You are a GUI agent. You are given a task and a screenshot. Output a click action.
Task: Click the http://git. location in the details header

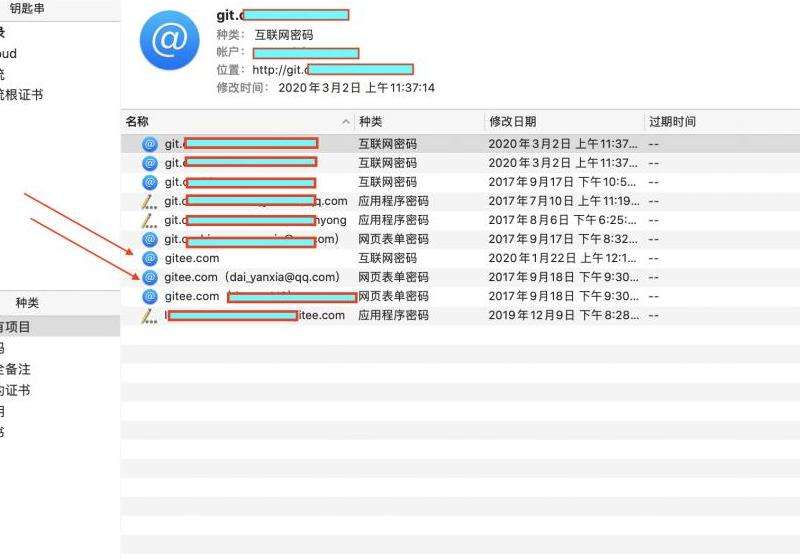click(332, 69)
